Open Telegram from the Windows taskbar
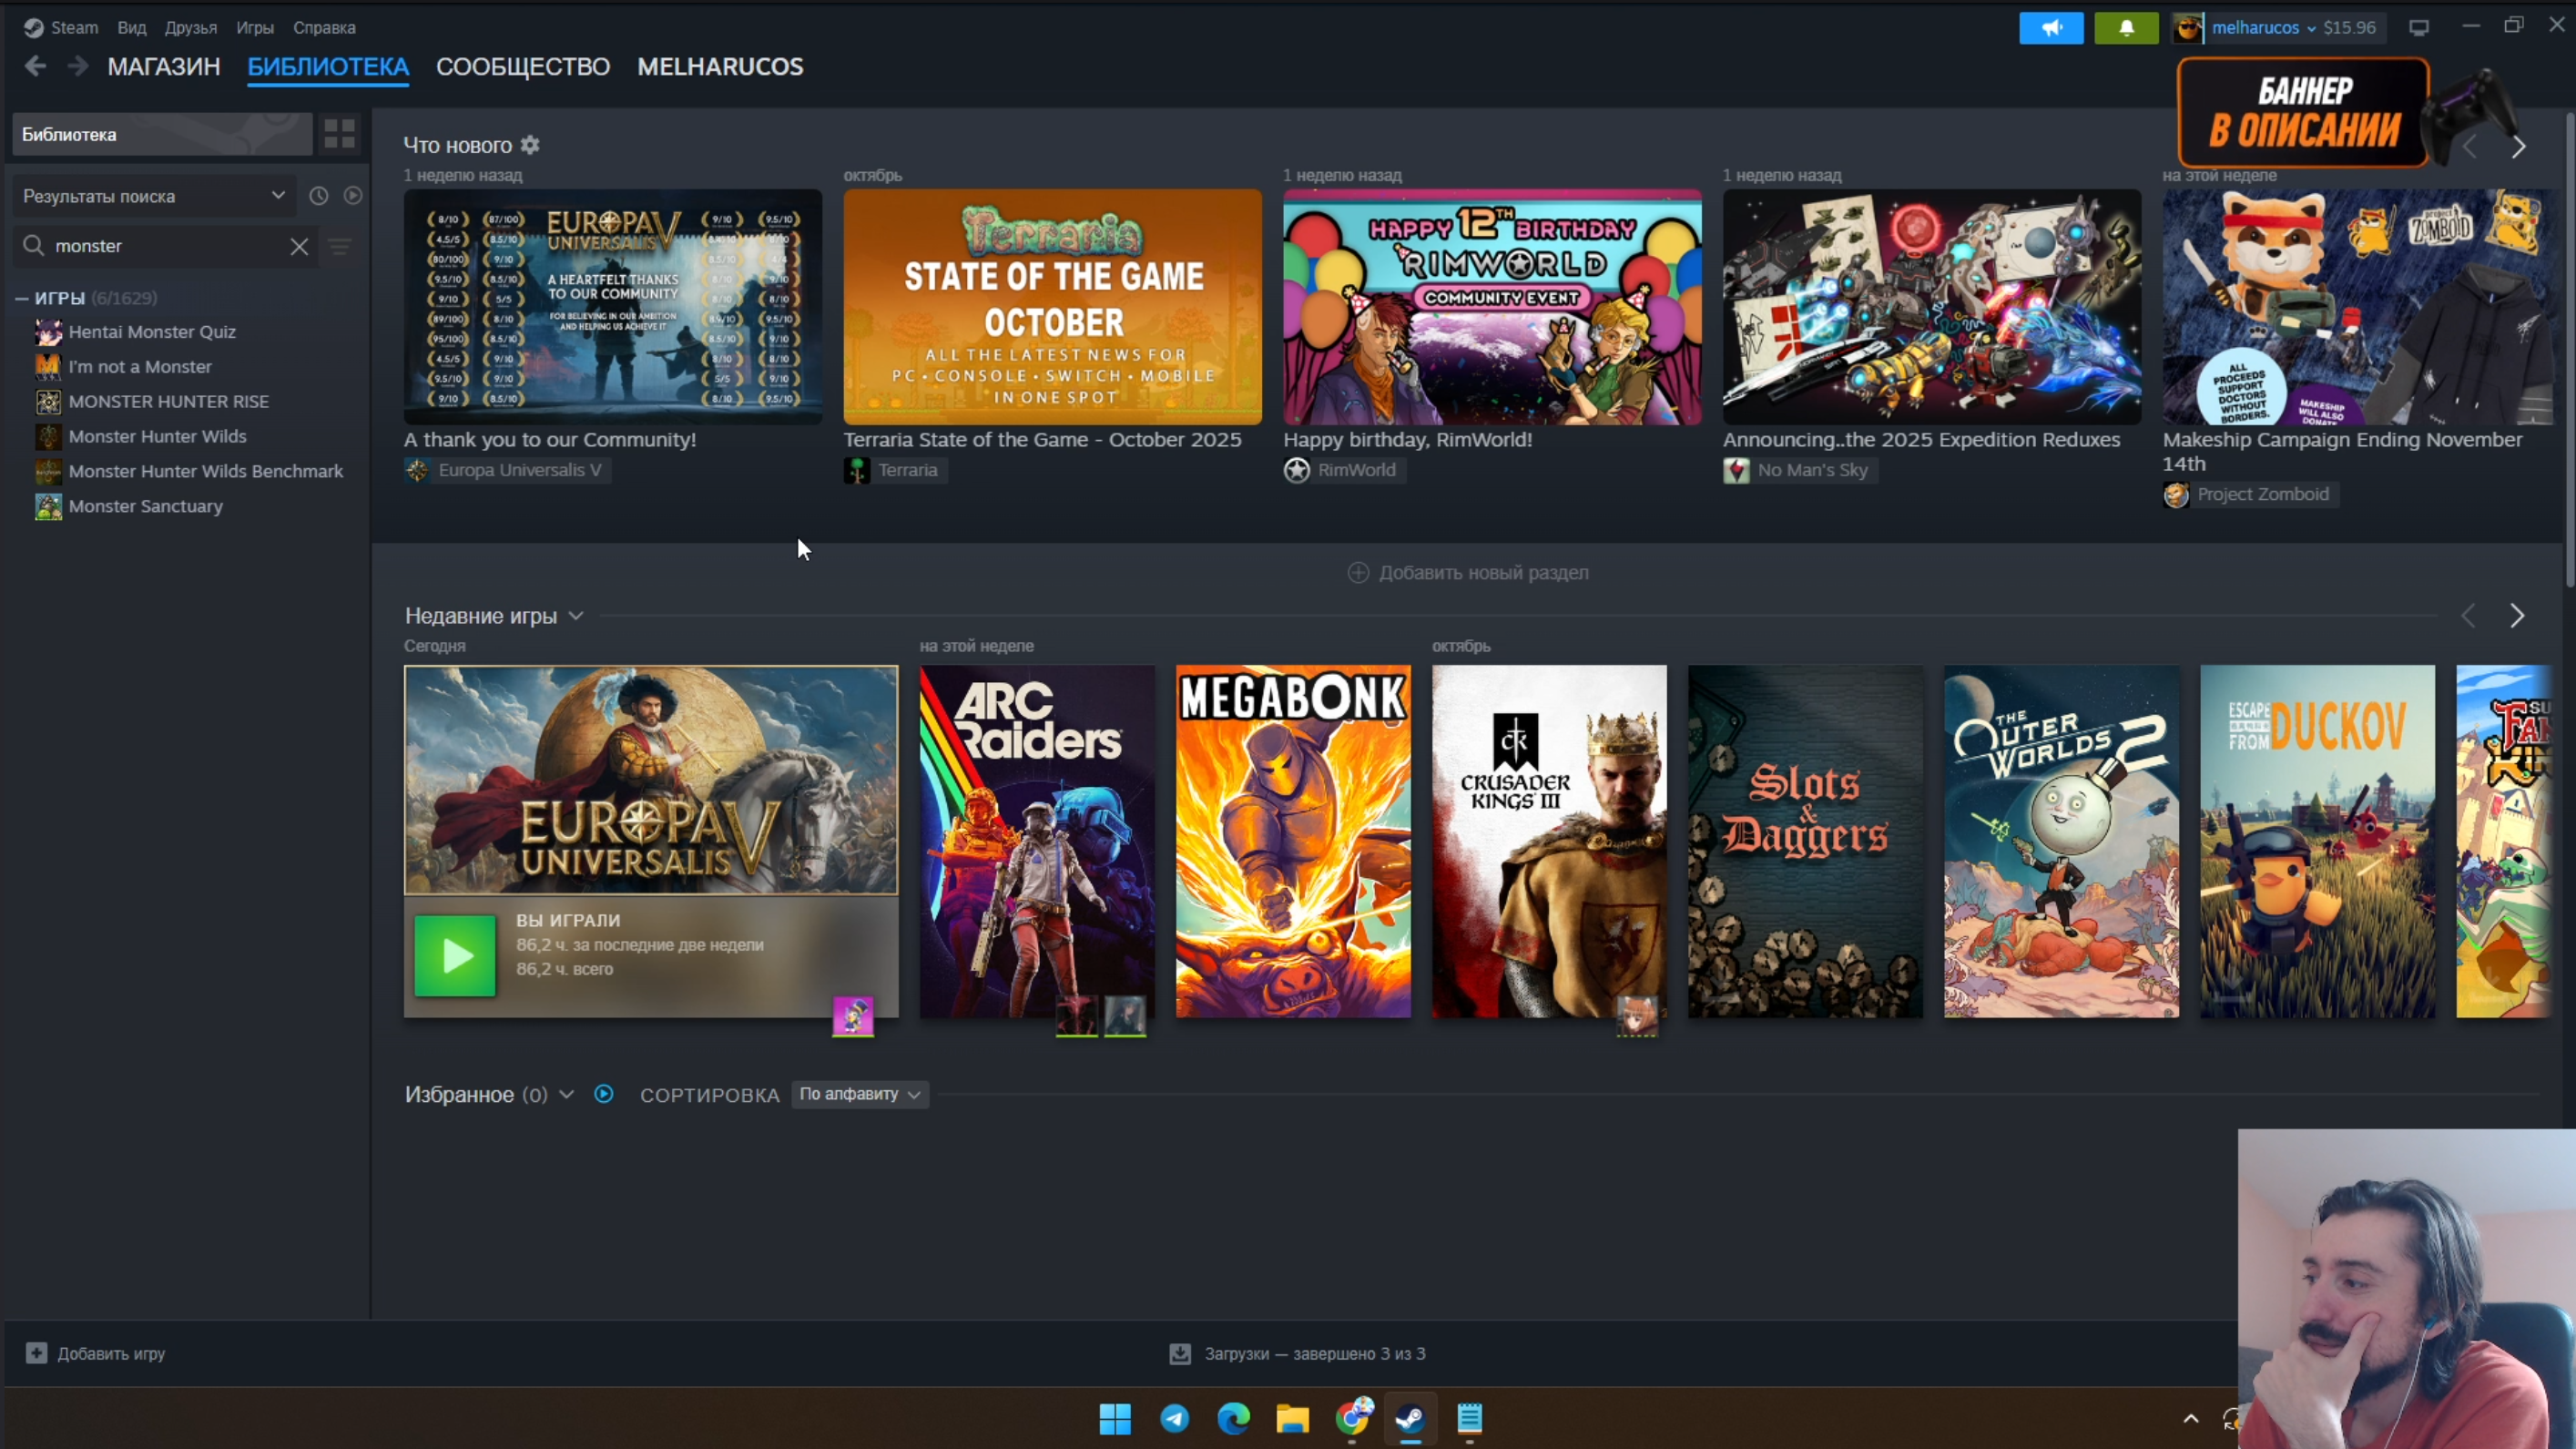Screen dimensions: 2576x1449 [1174, 1418]
